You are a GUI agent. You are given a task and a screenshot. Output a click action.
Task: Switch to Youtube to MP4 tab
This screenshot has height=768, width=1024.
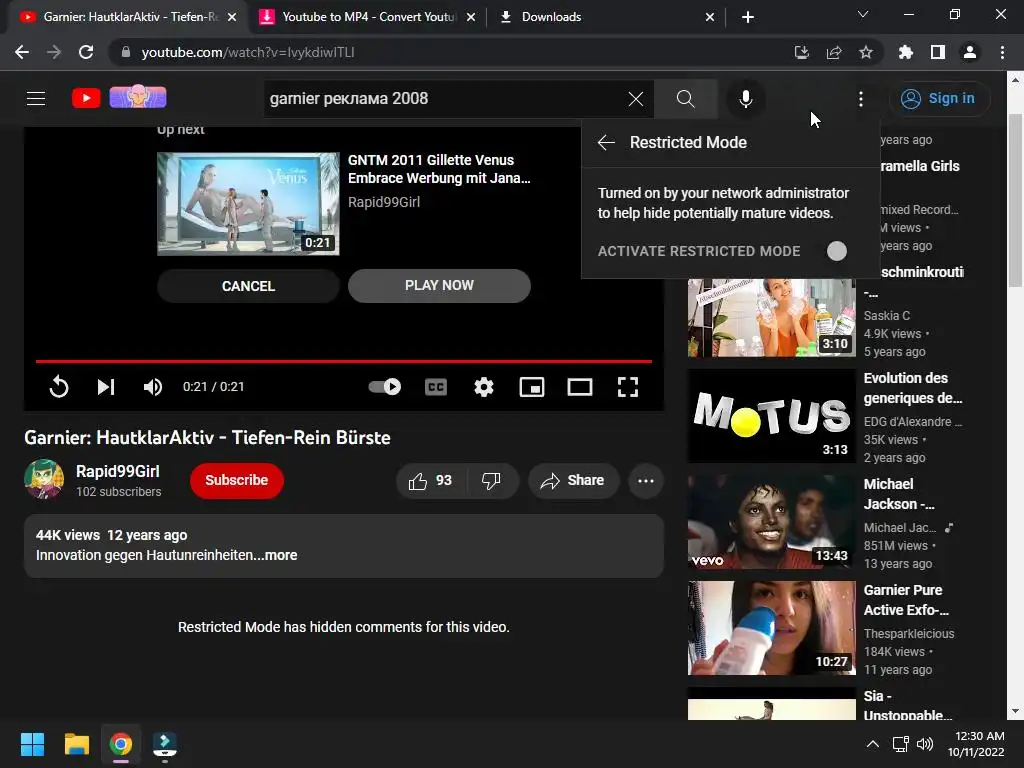coord(367,17)
